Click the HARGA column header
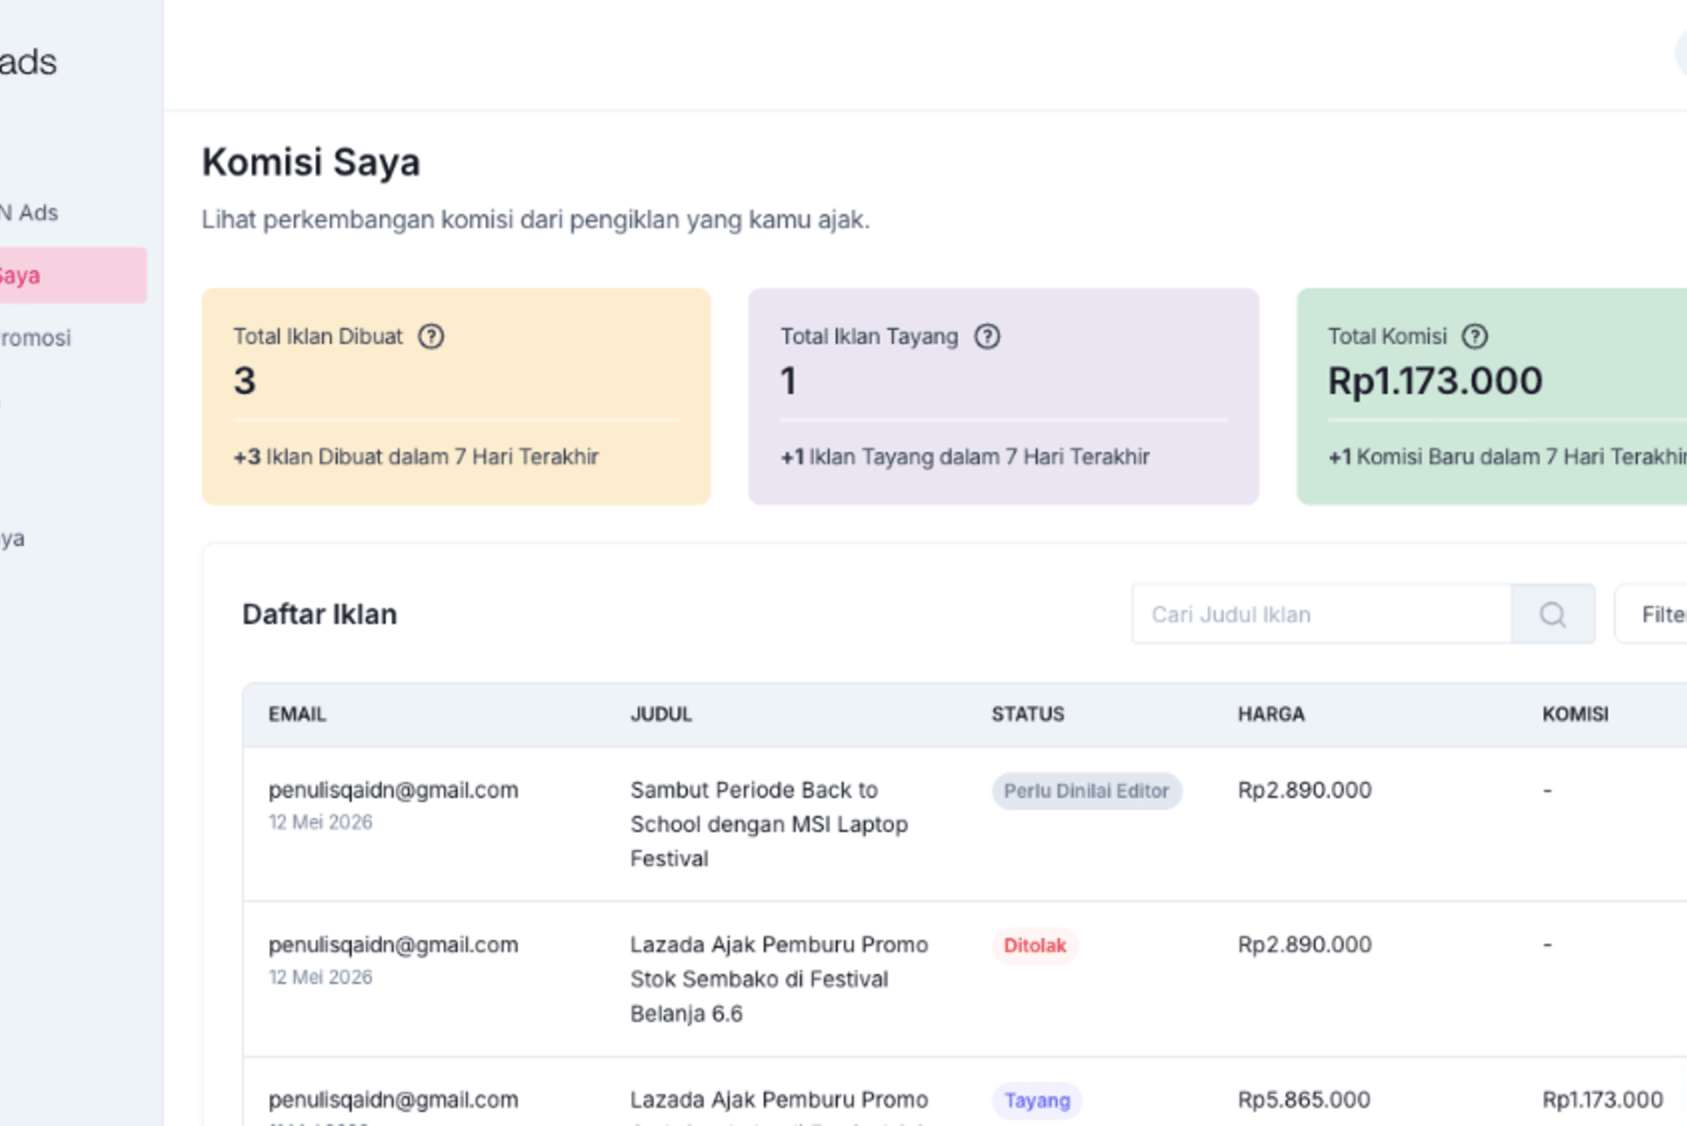Screen dimensions: 1687x1126 pos(1271,714)
